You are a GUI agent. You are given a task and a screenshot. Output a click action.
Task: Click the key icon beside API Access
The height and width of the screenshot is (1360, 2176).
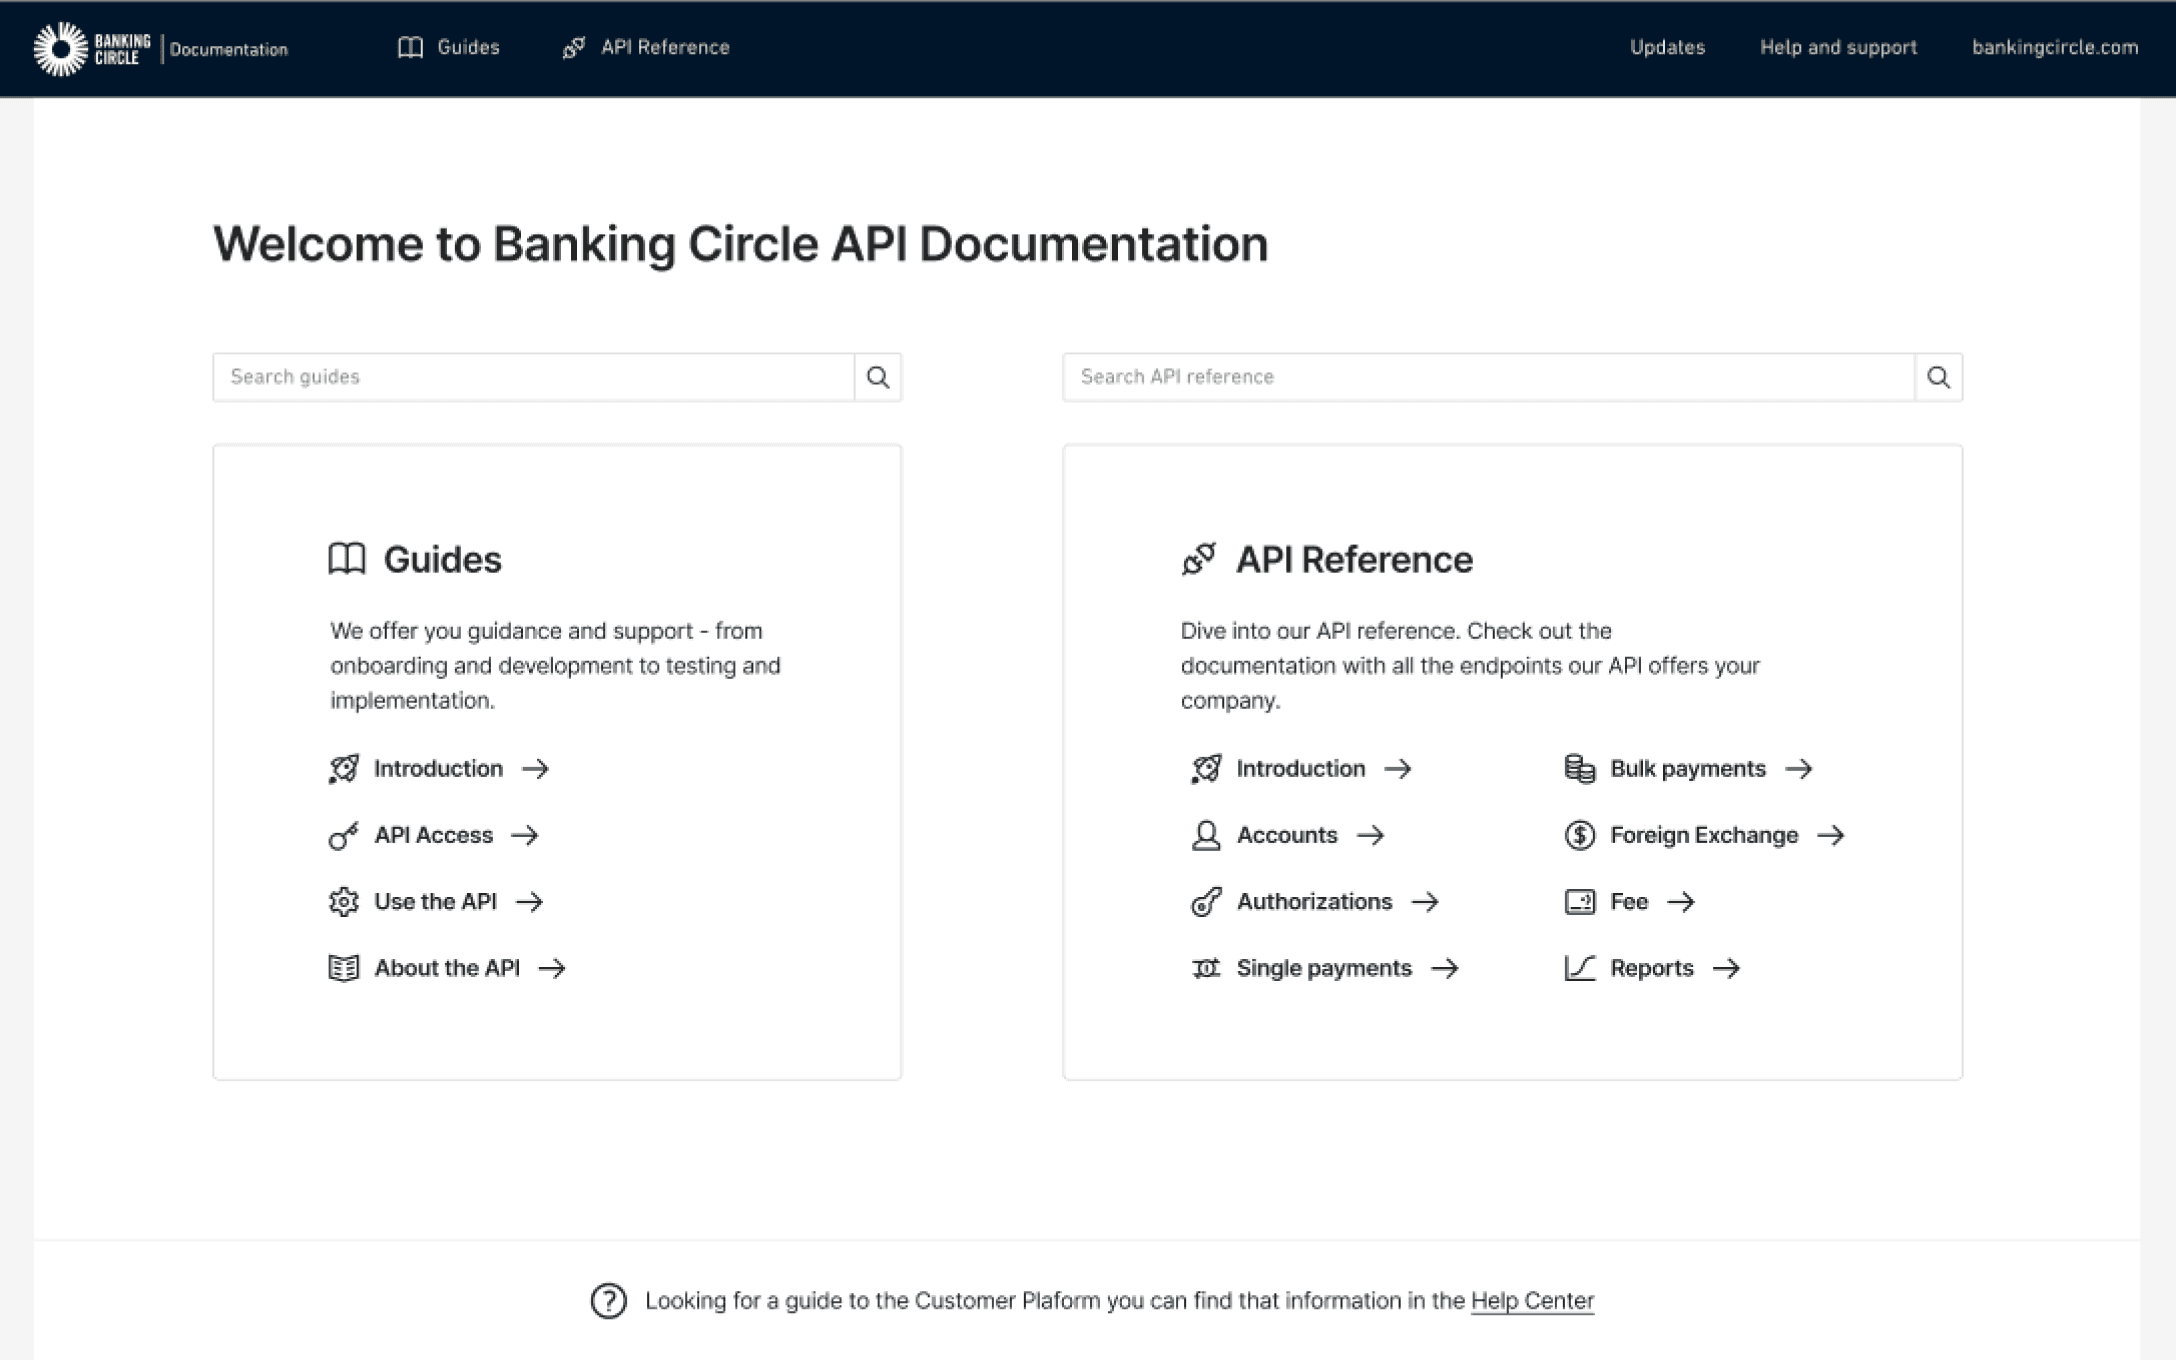click(343, 836)
